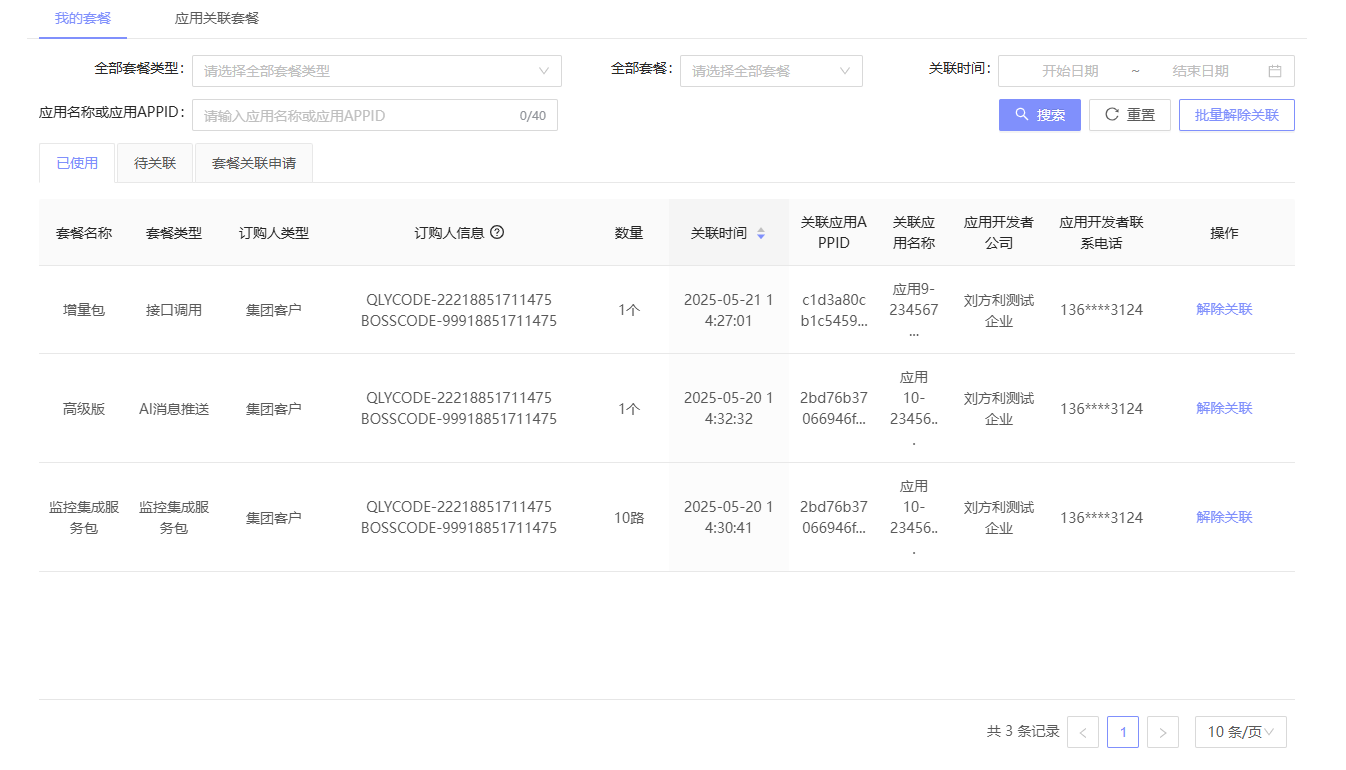The width and height of the screenshot is (1346, 770).
Task: Click the 2025-05-21 14:27:01 time cell
Action: pos(729,310)
